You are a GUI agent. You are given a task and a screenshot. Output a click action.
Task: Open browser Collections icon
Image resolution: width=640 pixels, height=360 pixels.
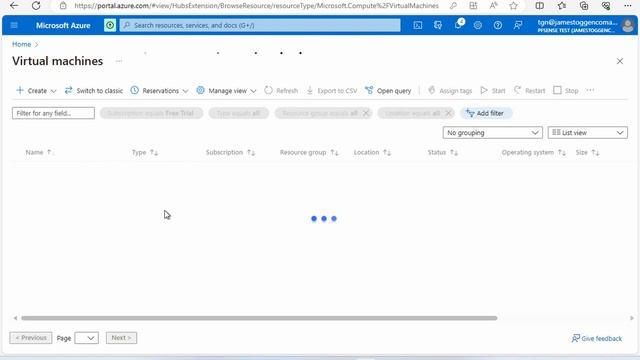coord(584,6)
